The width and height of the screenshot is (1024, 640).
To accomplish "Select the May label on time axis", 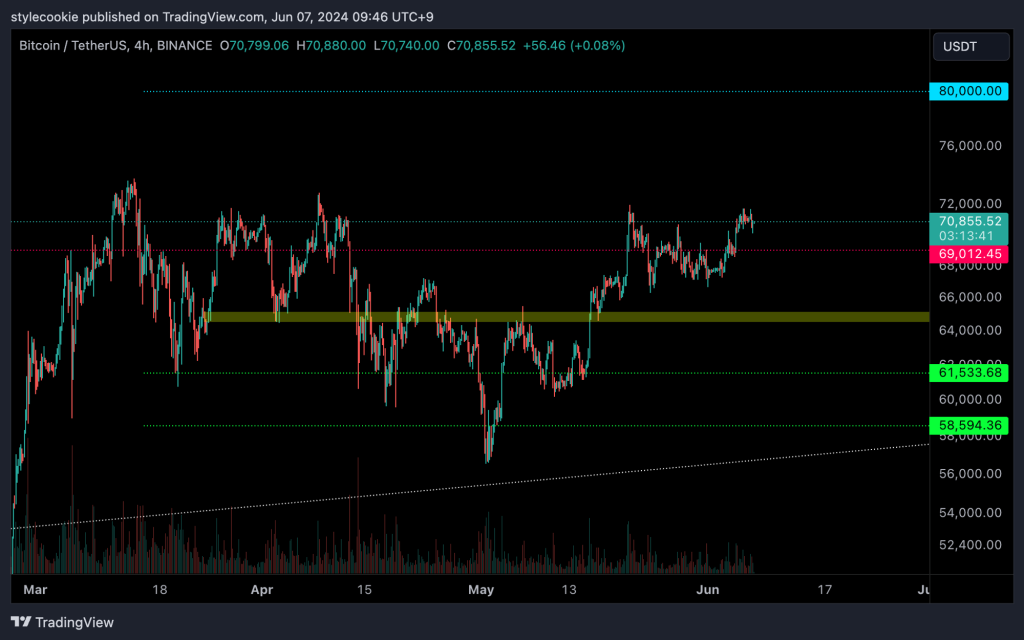I will click(482, 590).
